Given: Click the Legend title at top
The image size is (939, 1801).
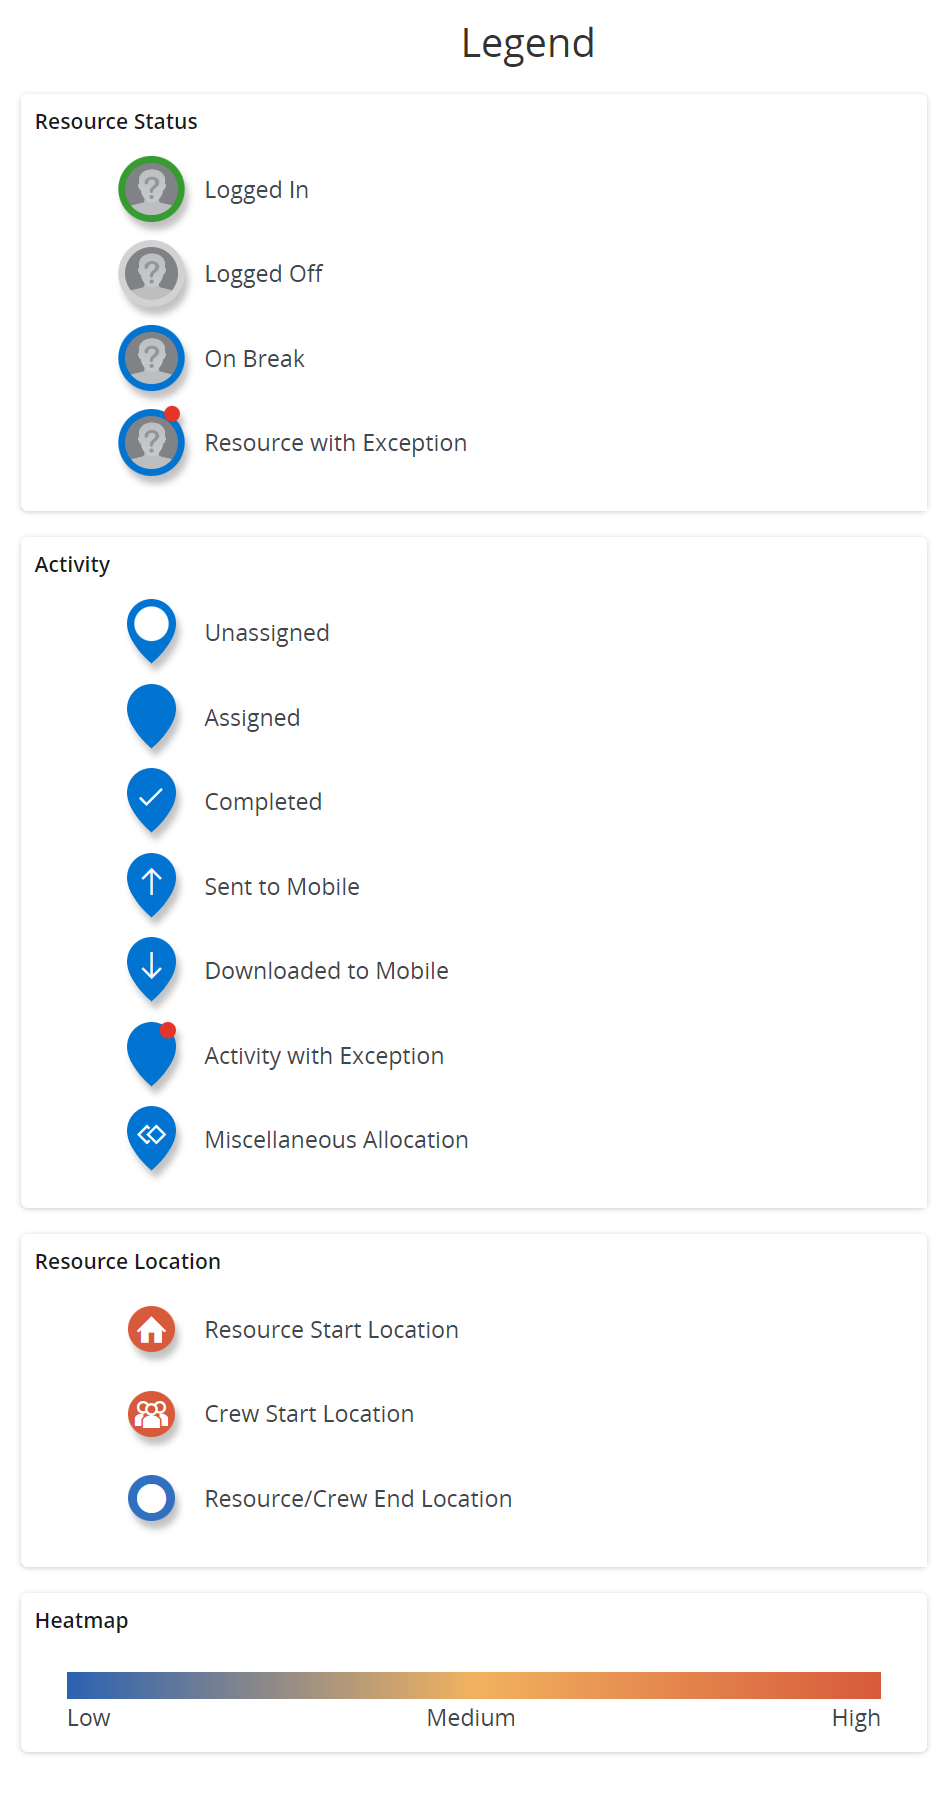Looking at the screenshot, I should click(528, 43).
